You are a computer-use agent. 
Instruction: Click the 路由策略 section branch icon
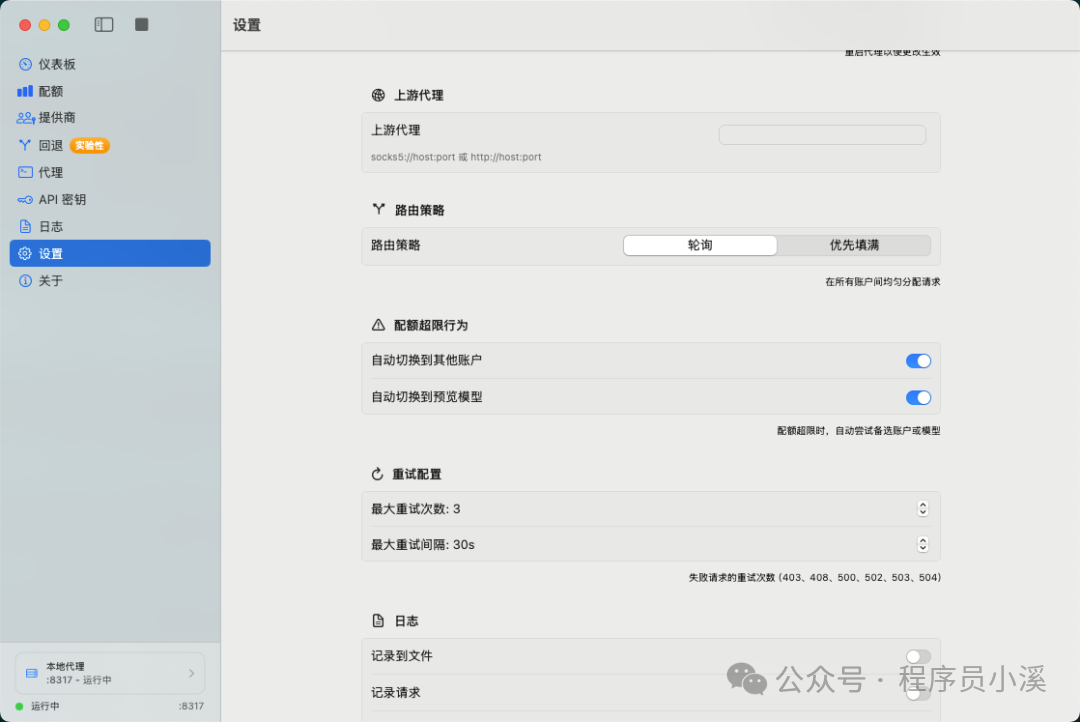click(x=378, y=209)
